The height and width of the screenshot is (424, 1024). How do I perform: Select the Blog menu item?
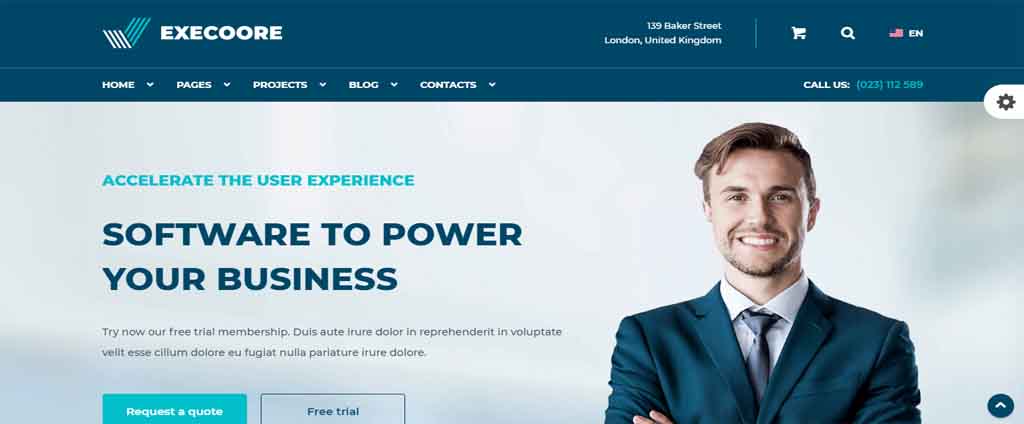click(364, 84)
